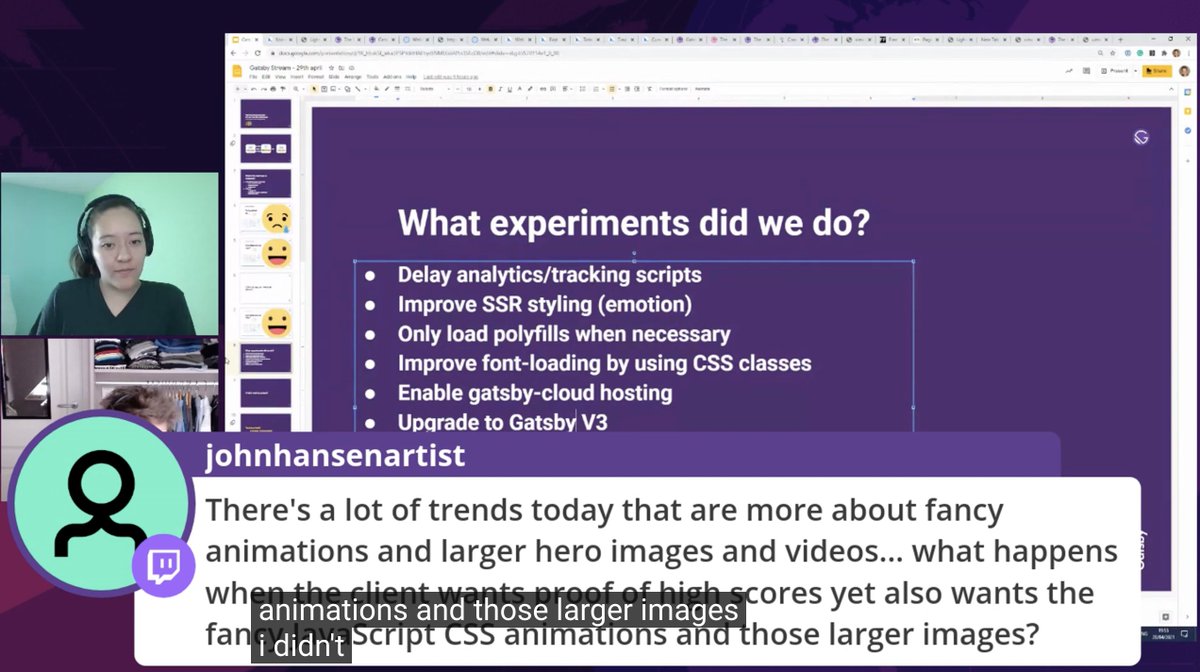Select the cursor Select tool
Image resolution: width=1200 pixels, height=672 pixels.
click(314, 89)
